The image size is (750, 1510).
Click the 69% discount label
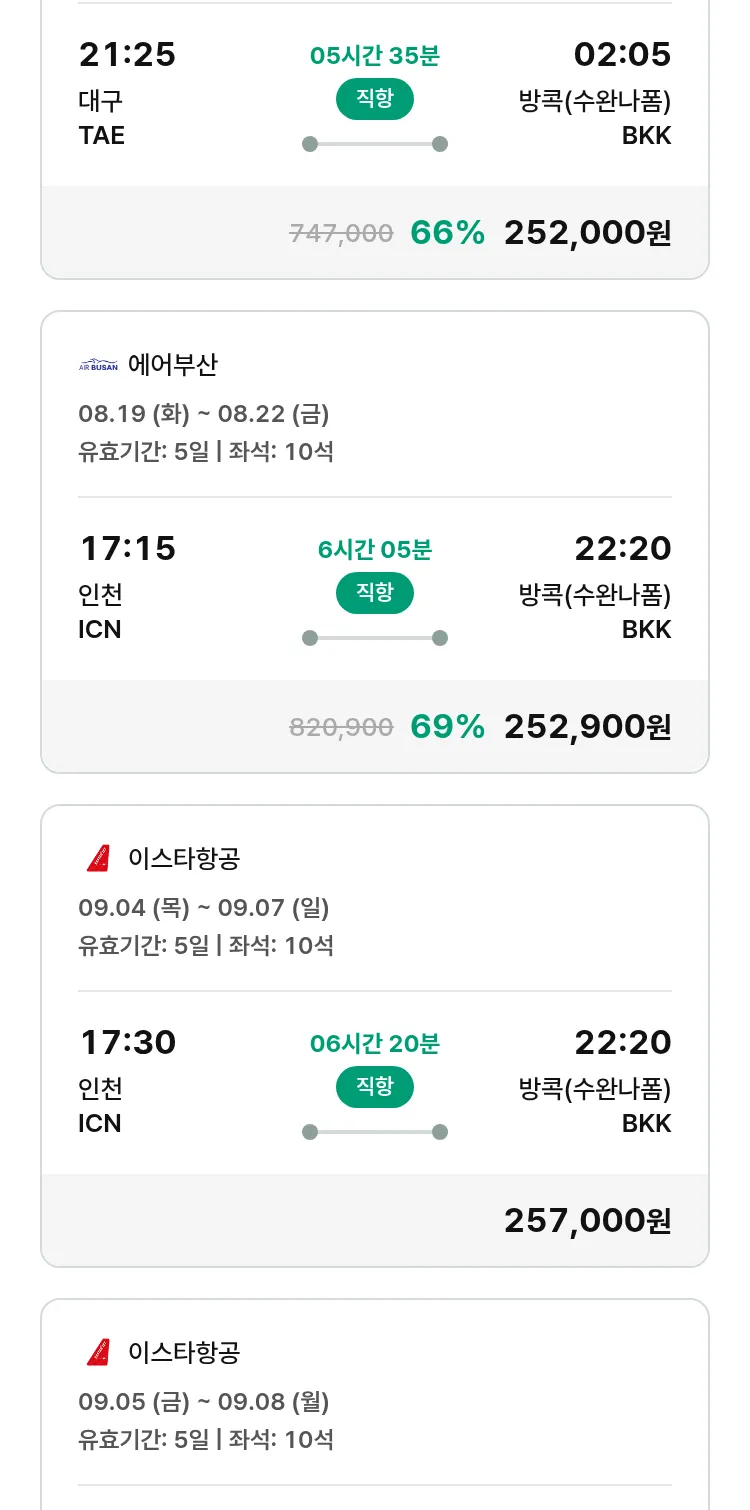click(x=447, y=727)
